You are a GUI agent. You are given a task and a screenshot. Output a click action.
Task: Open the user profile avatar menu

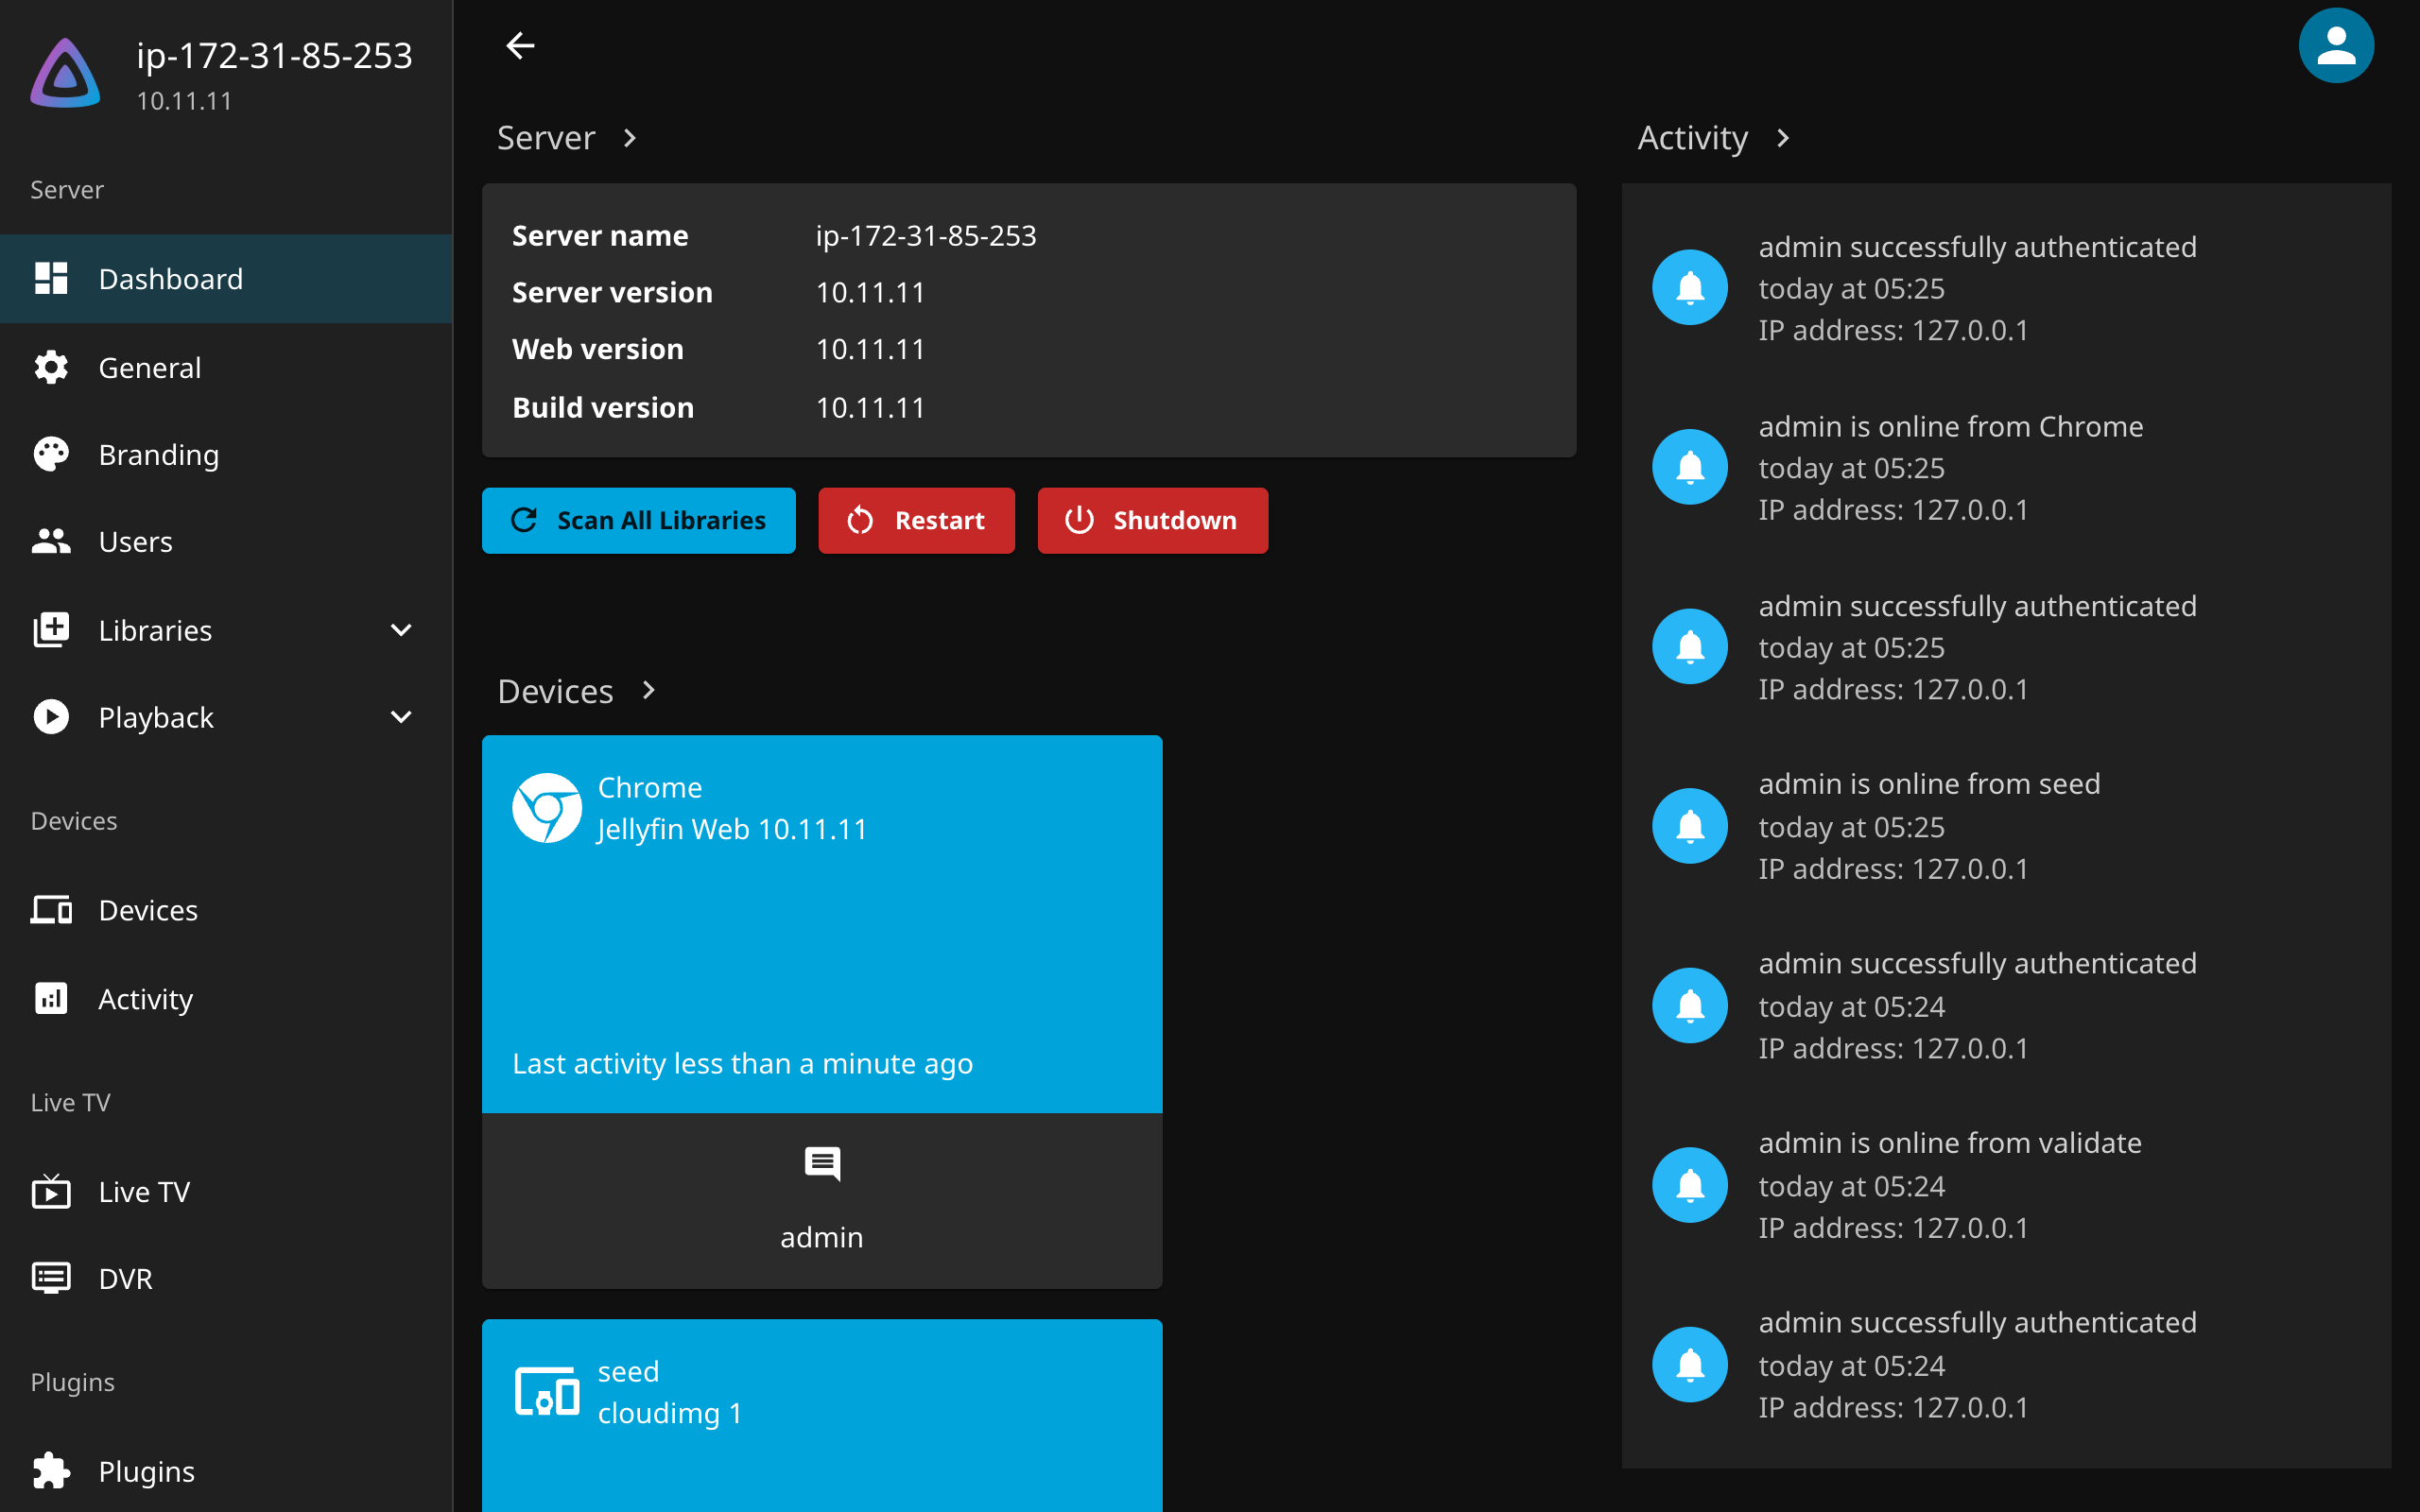click(x=2335, y=46)
